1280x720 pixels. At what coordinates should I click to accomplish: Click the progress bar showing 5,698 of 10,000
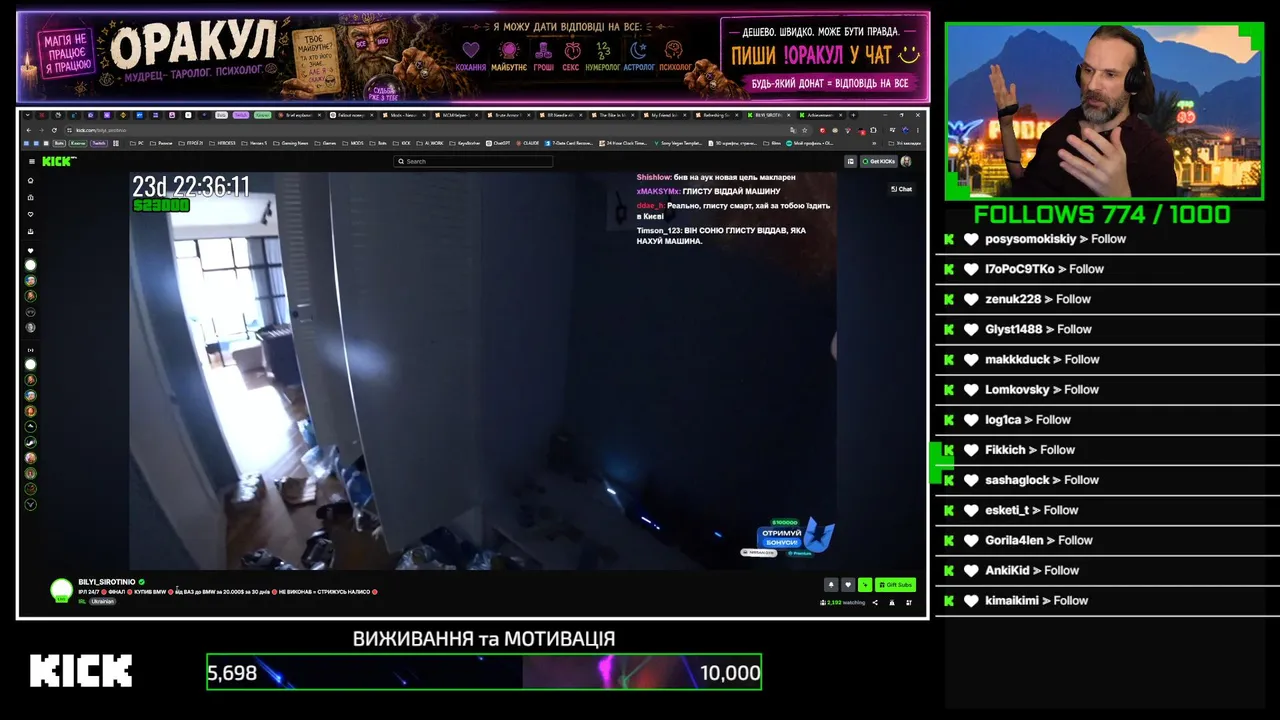pyautogui.click(x=484, y=672)
